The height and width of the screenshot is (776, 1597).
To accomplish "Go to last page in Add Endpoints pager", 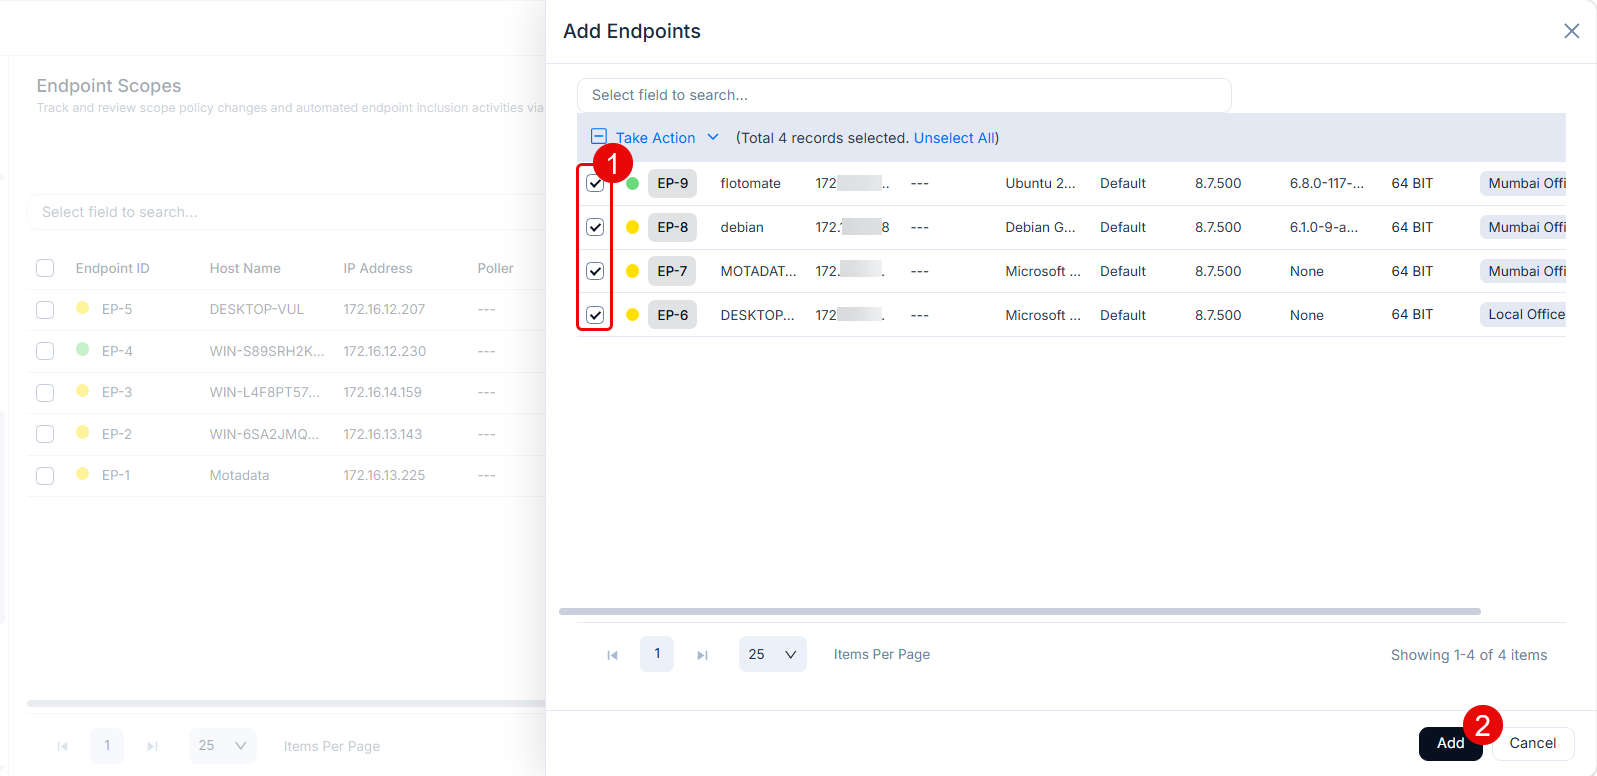I will coord(703,655).
